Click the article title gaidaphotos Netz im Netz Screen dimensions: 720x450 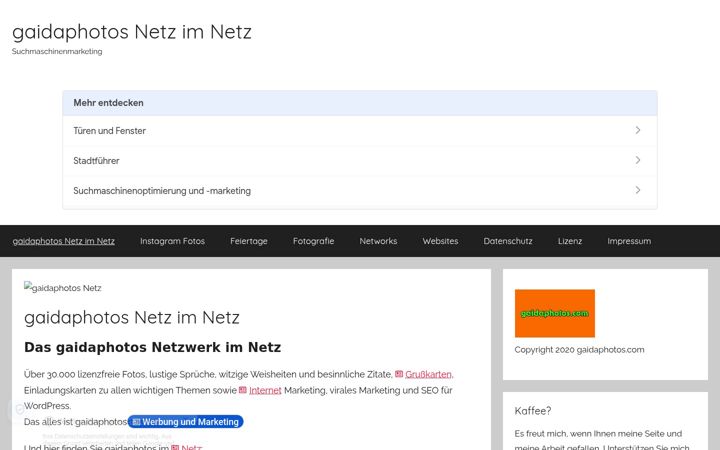(132, 317)
